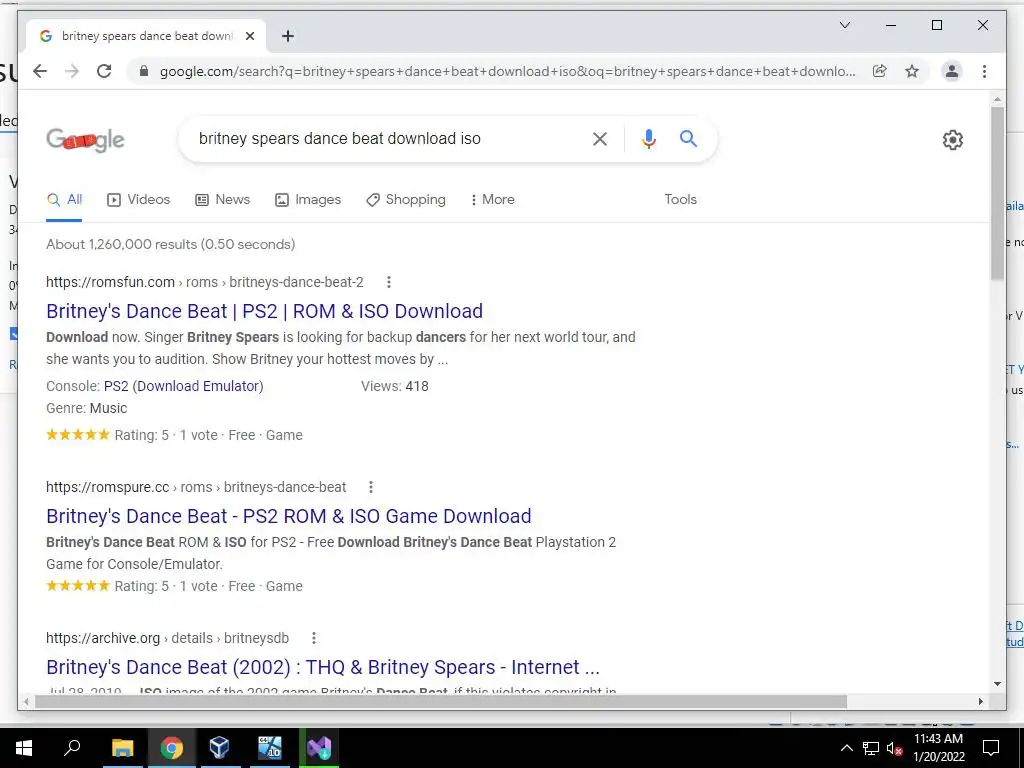This screenshot has height=768, width=1024.
Task: Click the 'About 1,260,000 results' text
Action: point(170,244)
